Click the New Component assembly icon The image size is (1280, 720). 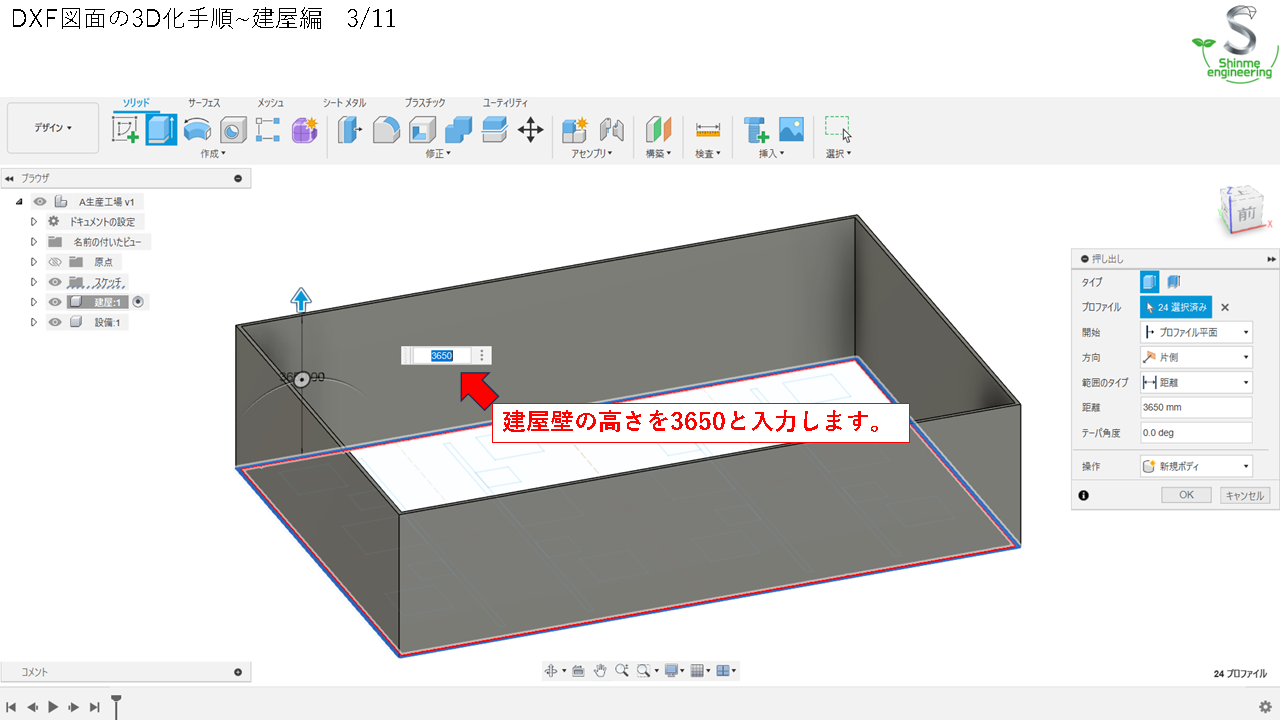(x=575, y=130)
